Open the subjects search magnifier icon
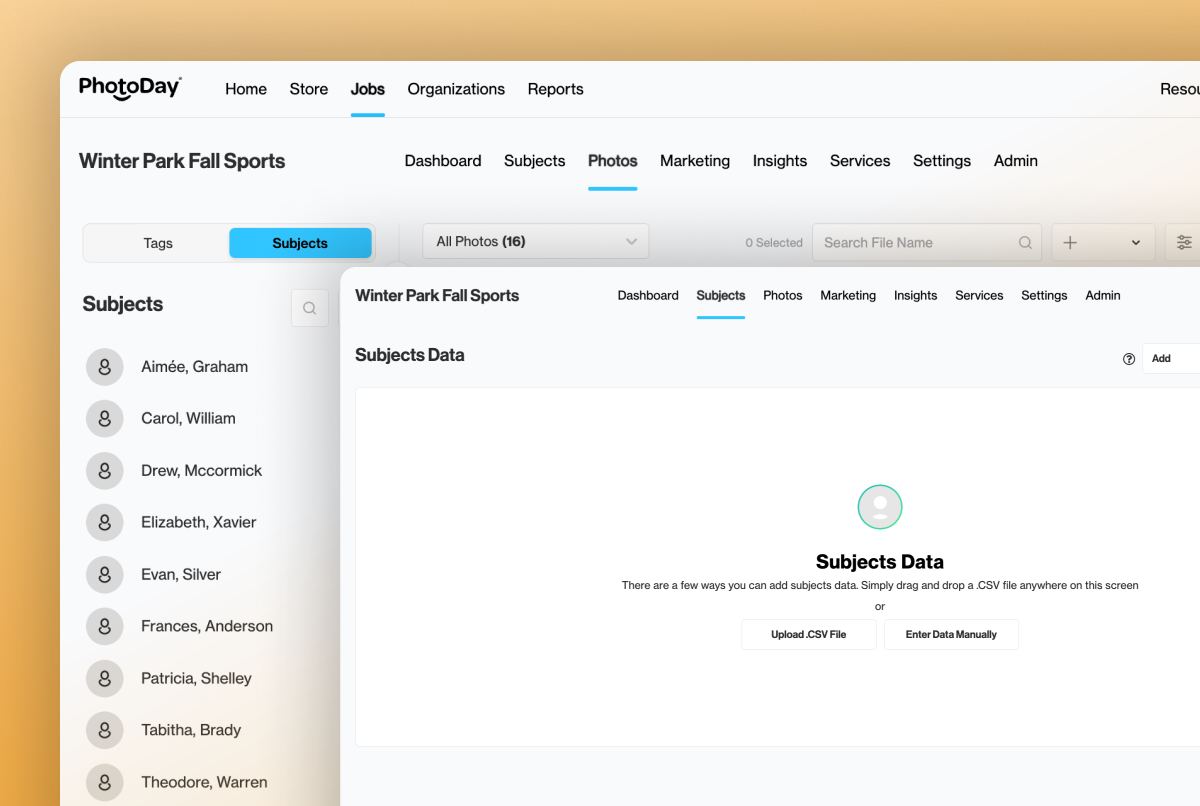The width and height of the screenshot is (1200, 806). pos(310,308)
